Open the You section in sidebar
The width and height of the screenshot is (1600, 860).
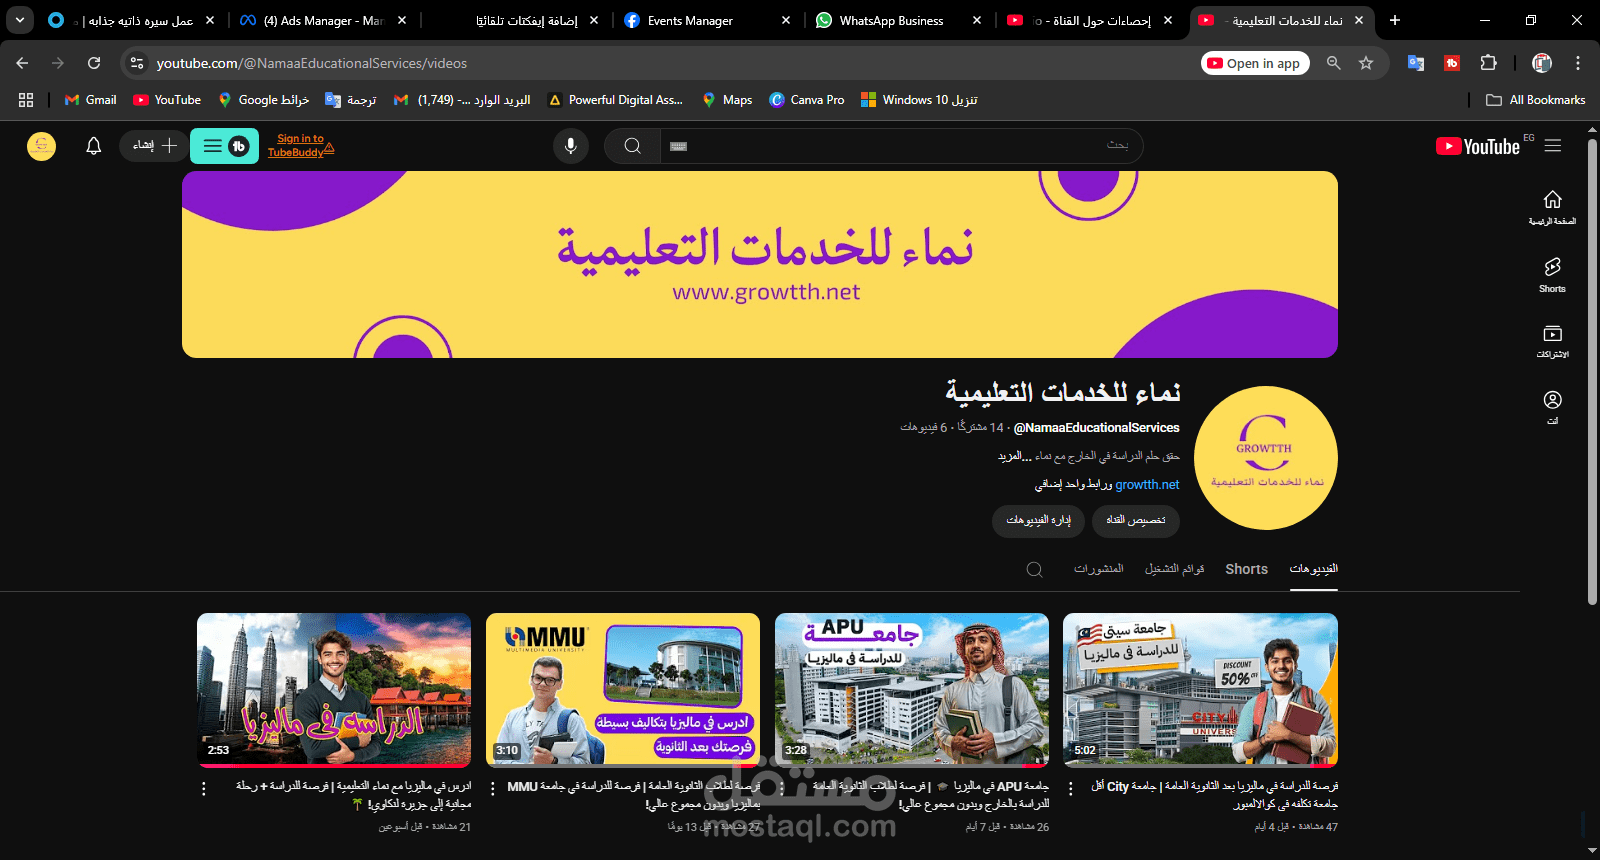tap(1552, 407)
